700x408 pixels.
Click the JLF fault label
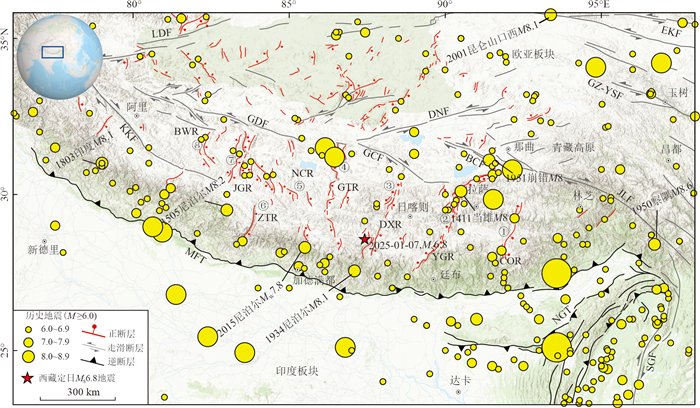625,195
